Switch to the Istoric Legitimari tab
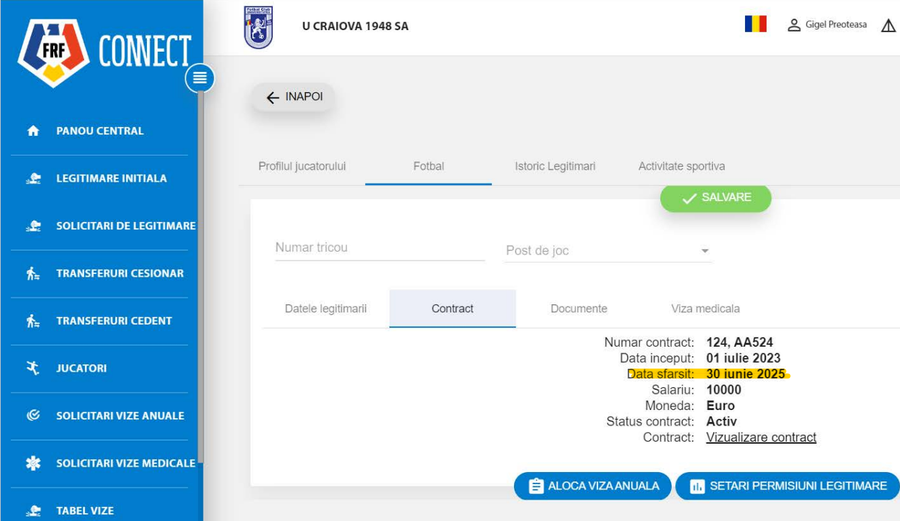Image resolution: width=900 pixels, height=521 pixels. click(555, 166)
